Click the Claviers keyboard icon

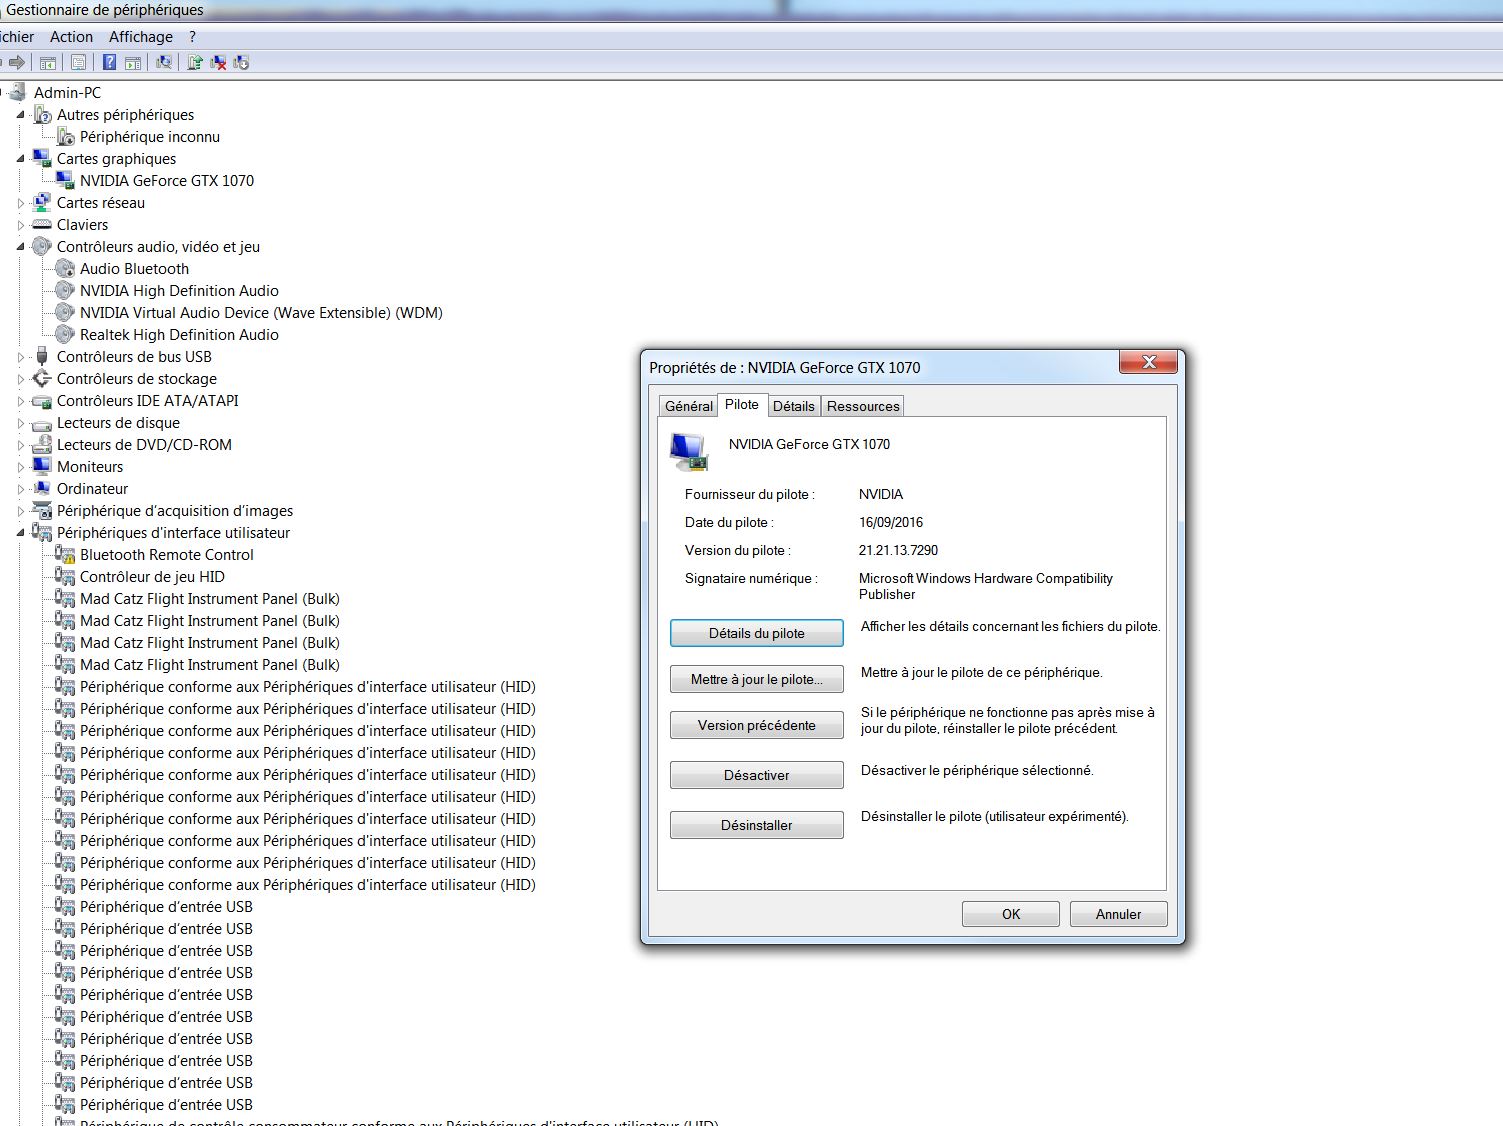[41, 224]
